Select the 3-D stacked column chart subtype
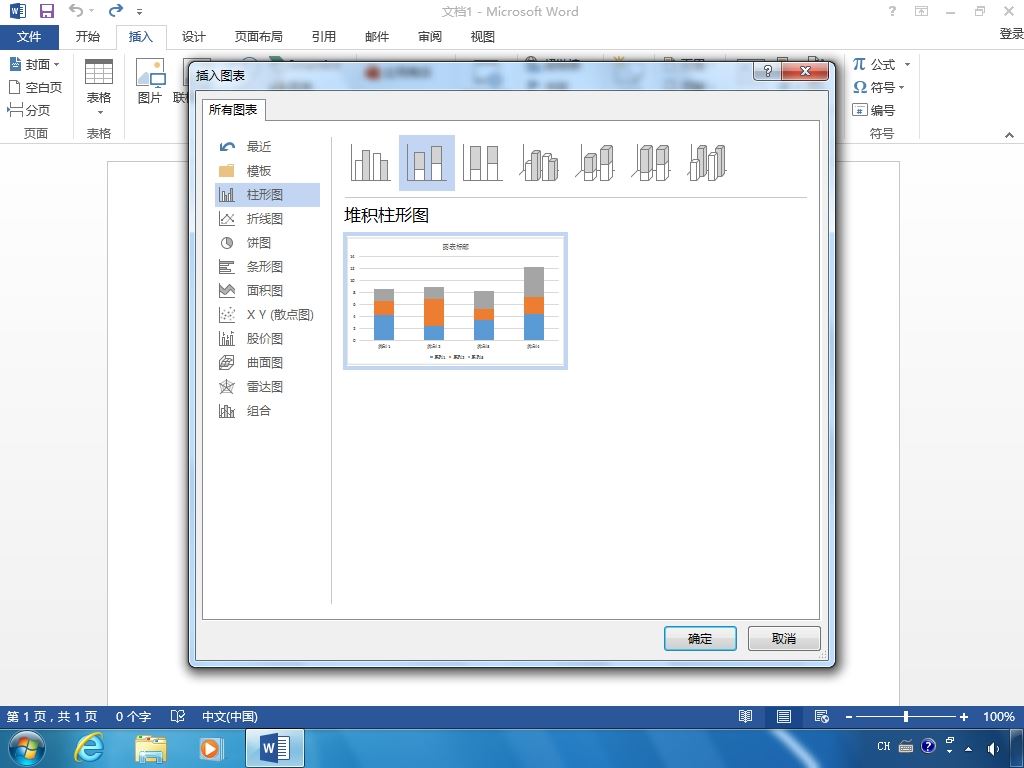This screenshot has height=768, width=1024. [595, 163]
